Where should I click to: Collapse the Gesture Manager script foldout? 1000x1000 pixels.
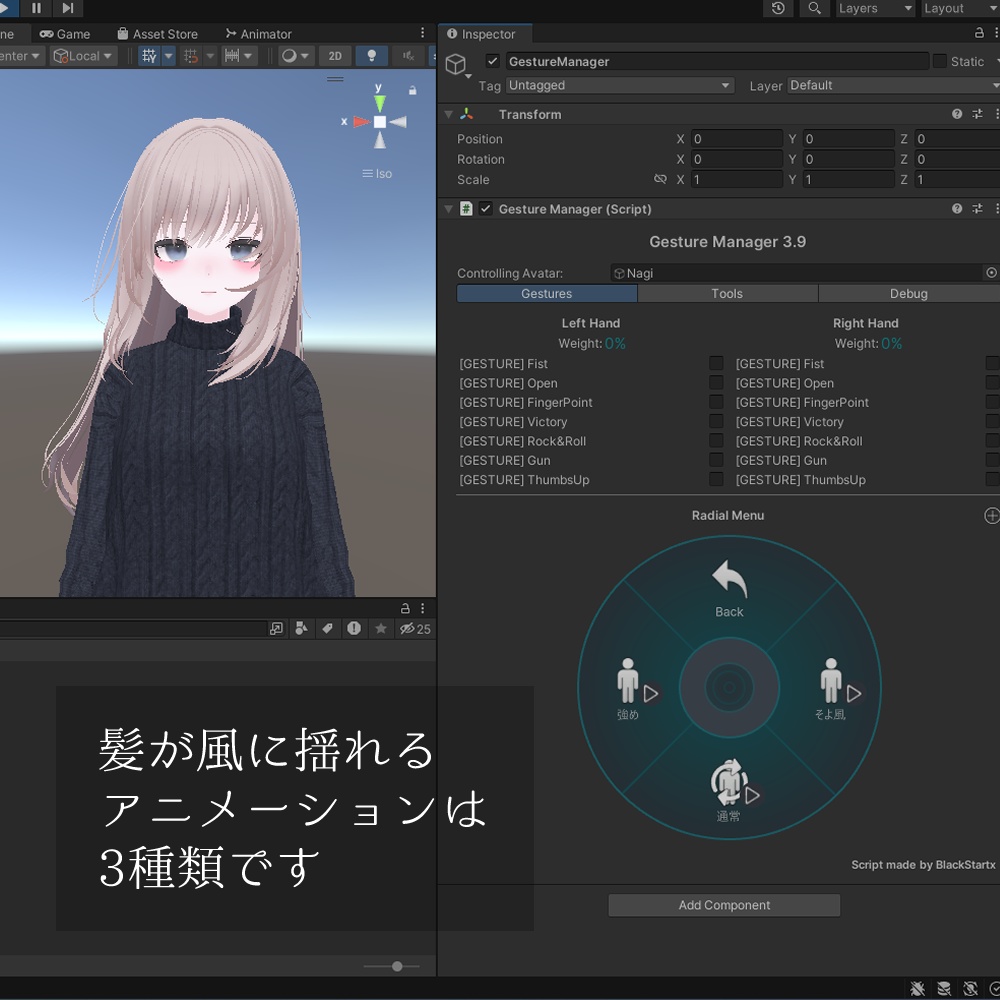(448, 209)
